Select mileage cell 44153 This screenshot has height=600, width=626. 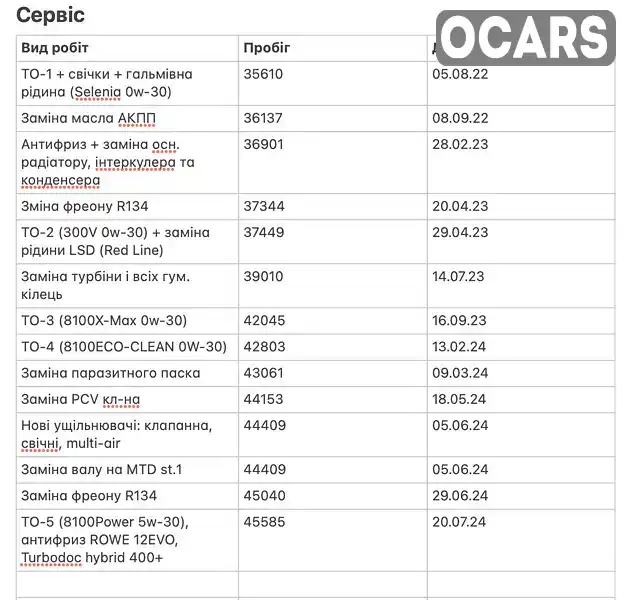pyautogui.click(x=333, y=399)
